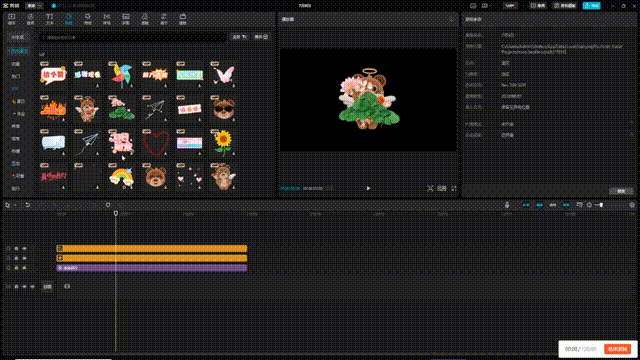Enter fullscreen preview mode
The height and width of the screenshot is (360, 640).
tap(454, 188)
